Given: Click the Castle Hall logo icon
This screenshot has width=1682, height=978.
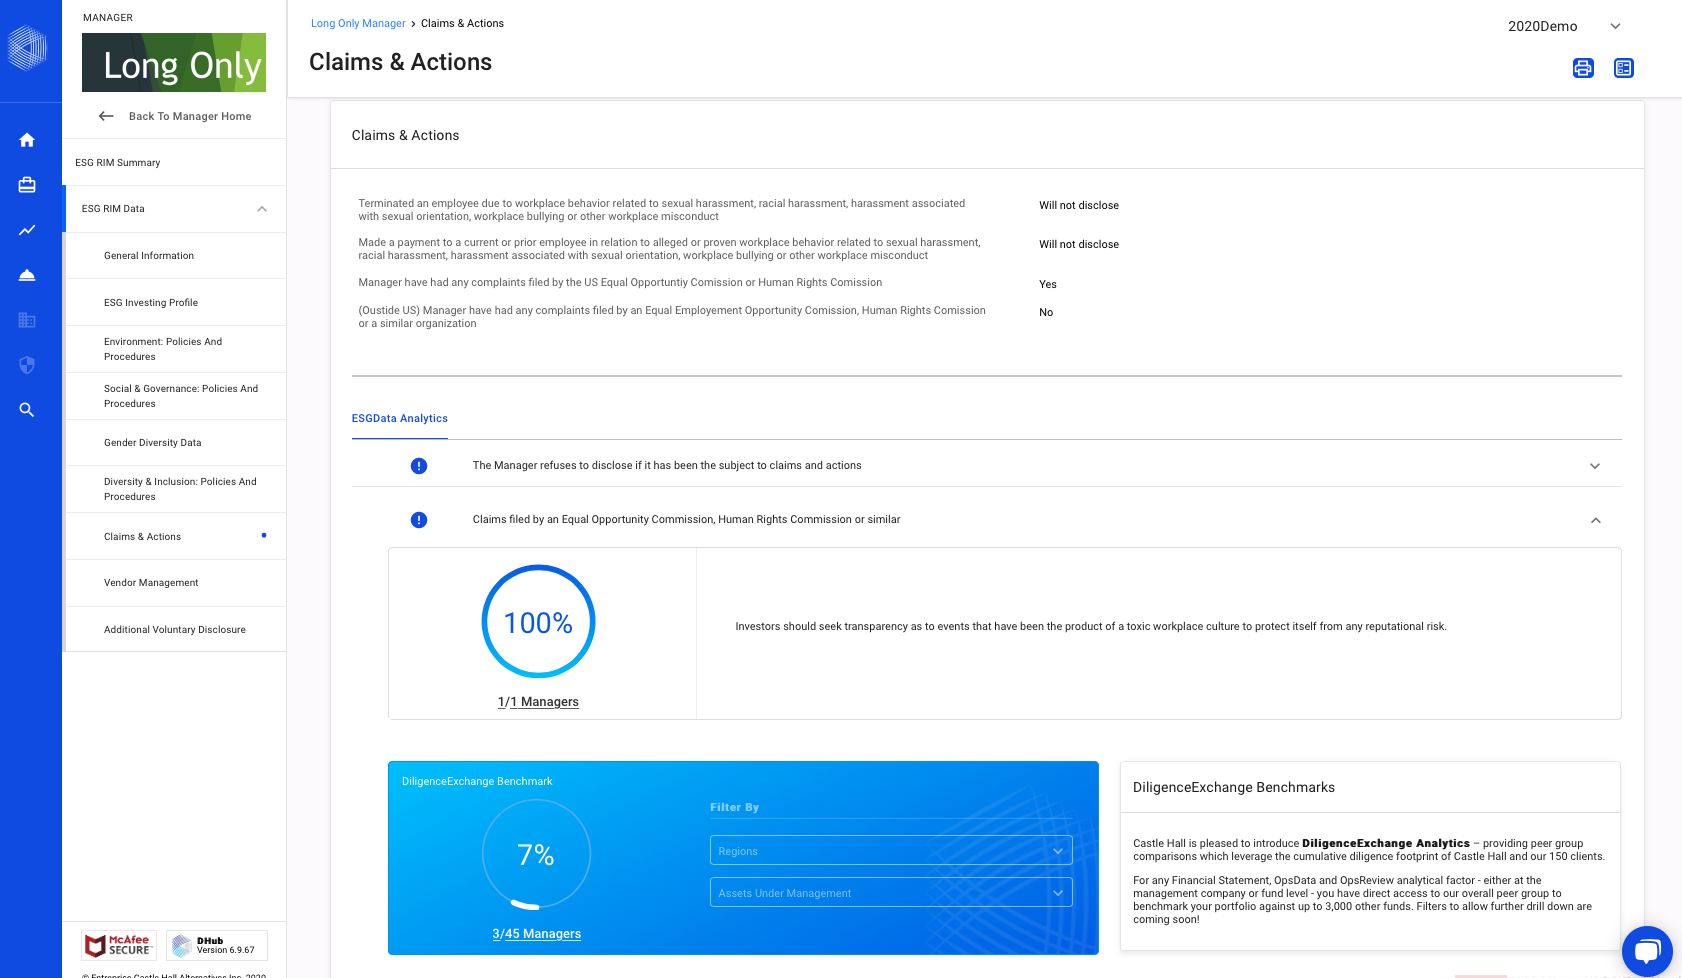Looking at the screenshot, I should point(28,47).
